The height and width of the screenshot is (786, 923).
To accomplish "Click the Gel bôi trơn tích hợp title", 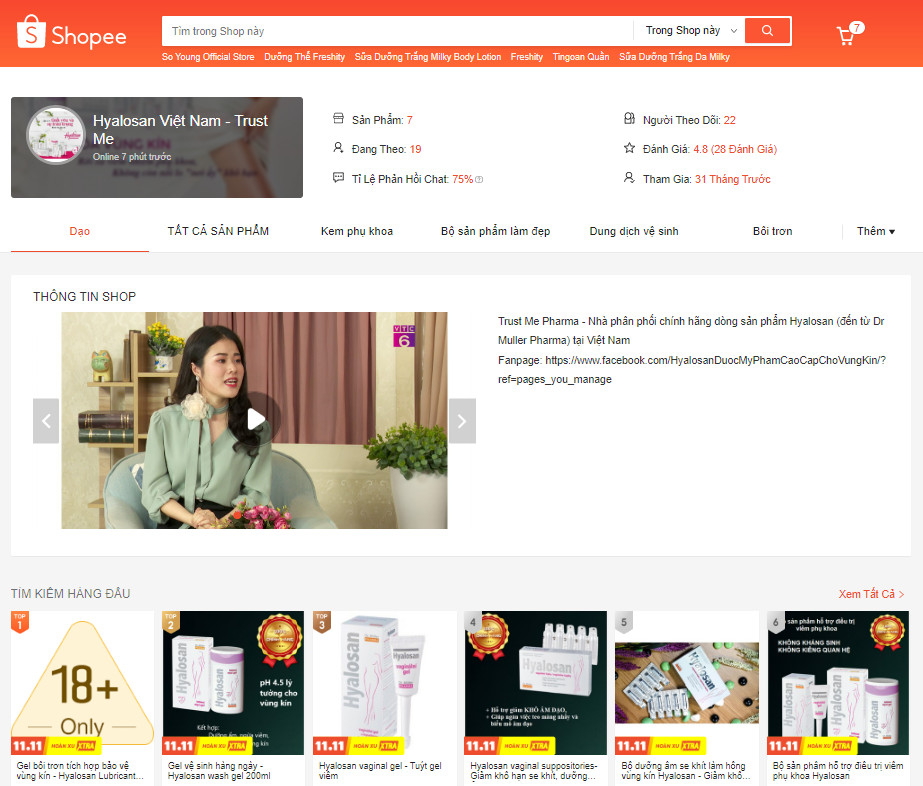I will pyautogui.click(x=80, y=771).
